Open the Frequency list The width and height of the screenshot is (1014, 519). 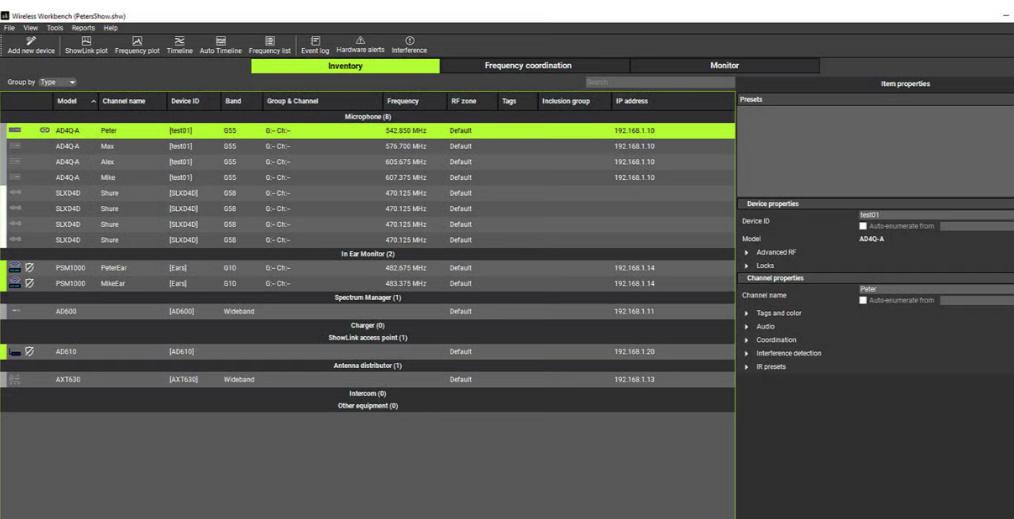pyautogui.click(x=270, y=45)
